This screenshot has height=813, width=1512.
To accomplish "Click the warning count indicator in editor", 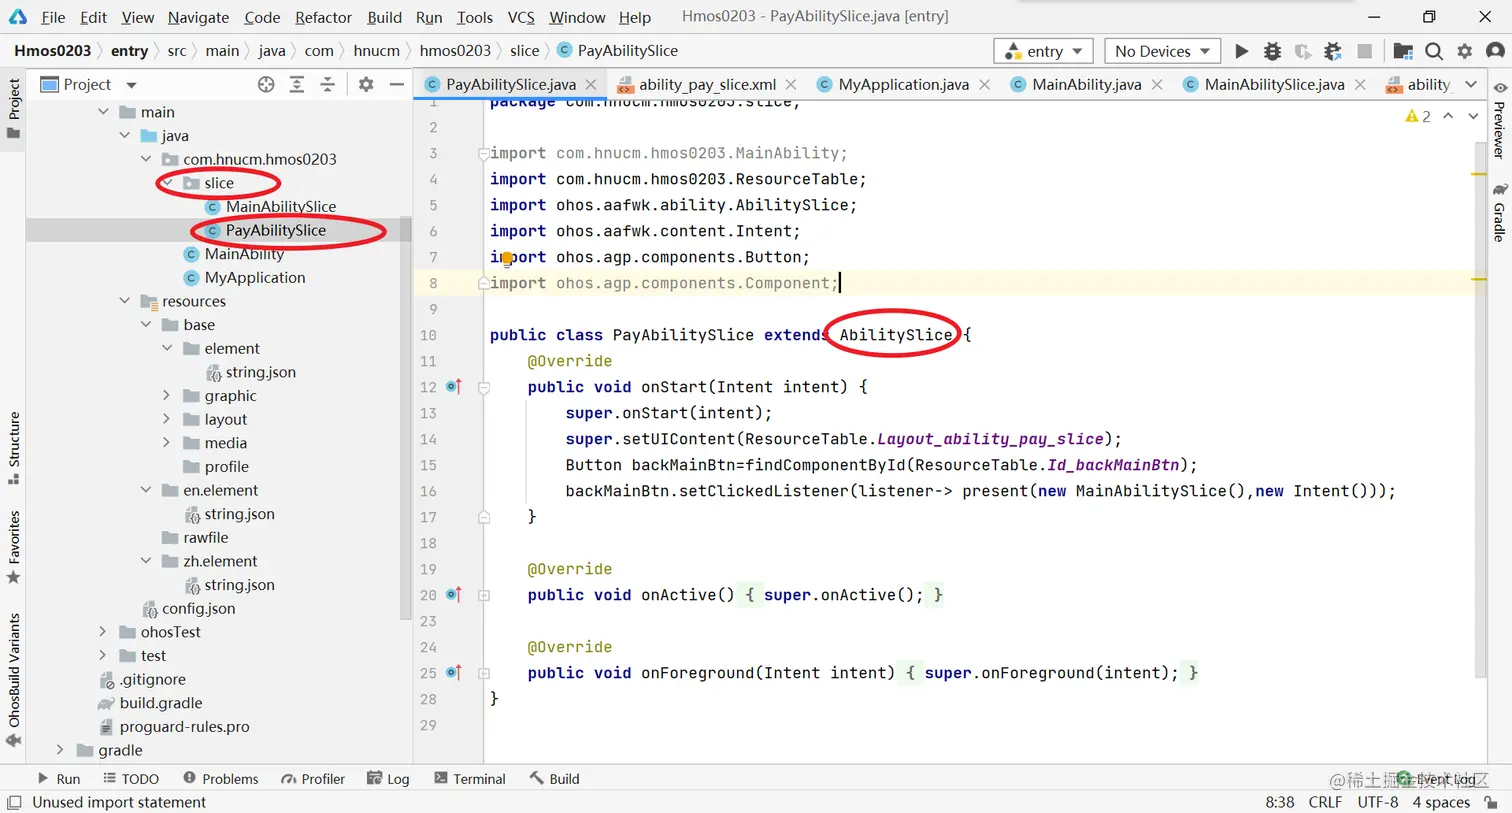I will coord(1418,117).
